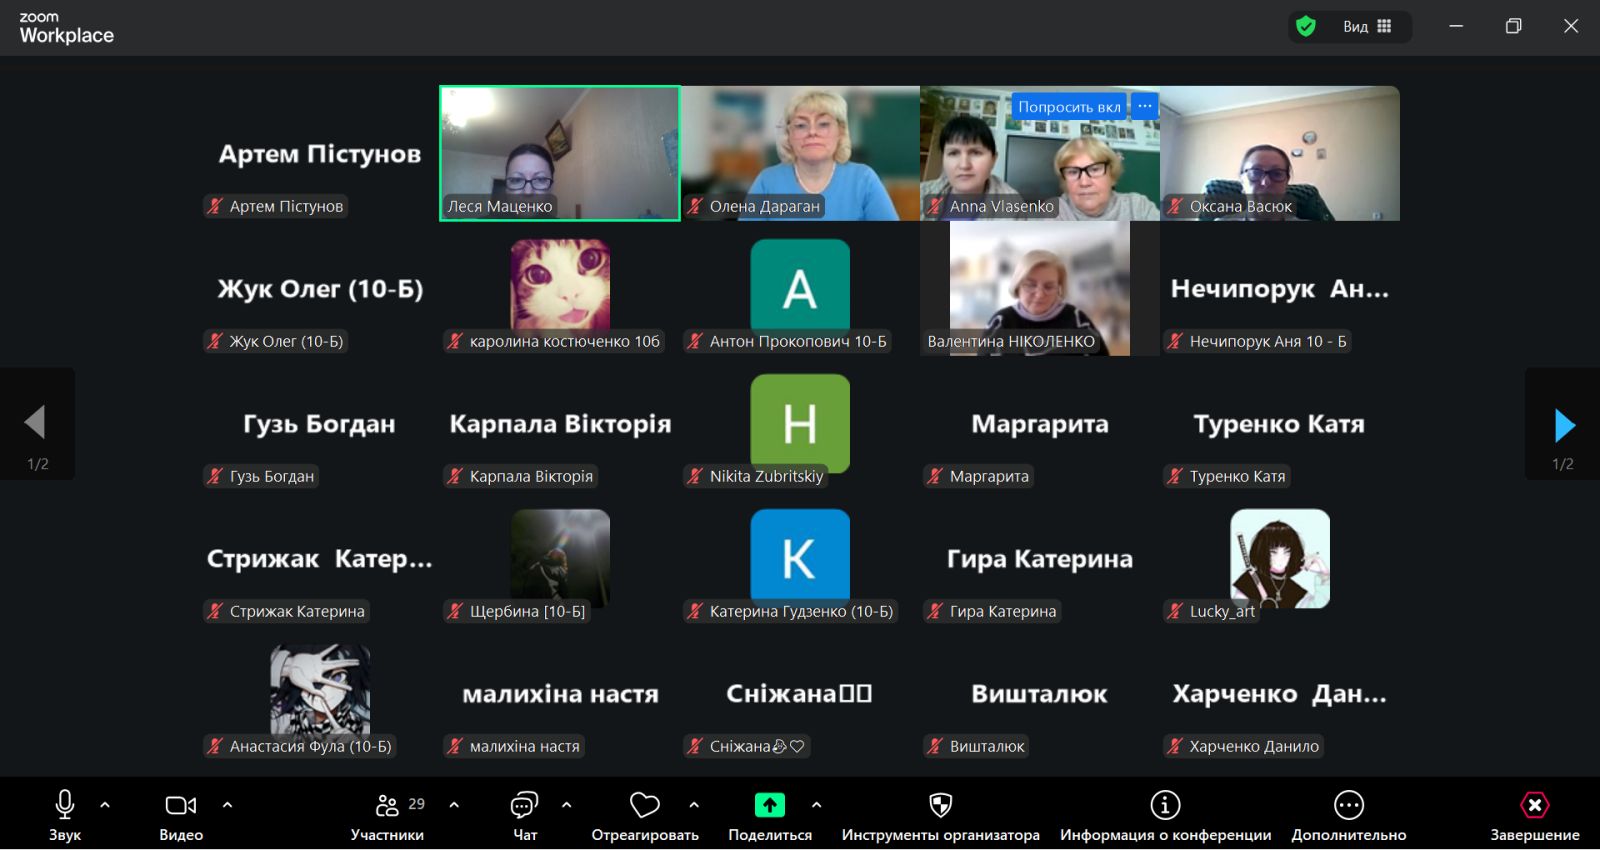The image size is (1600, 850).
Task: Click the Артем Пістунов large name text
Action: coord(320,154)
